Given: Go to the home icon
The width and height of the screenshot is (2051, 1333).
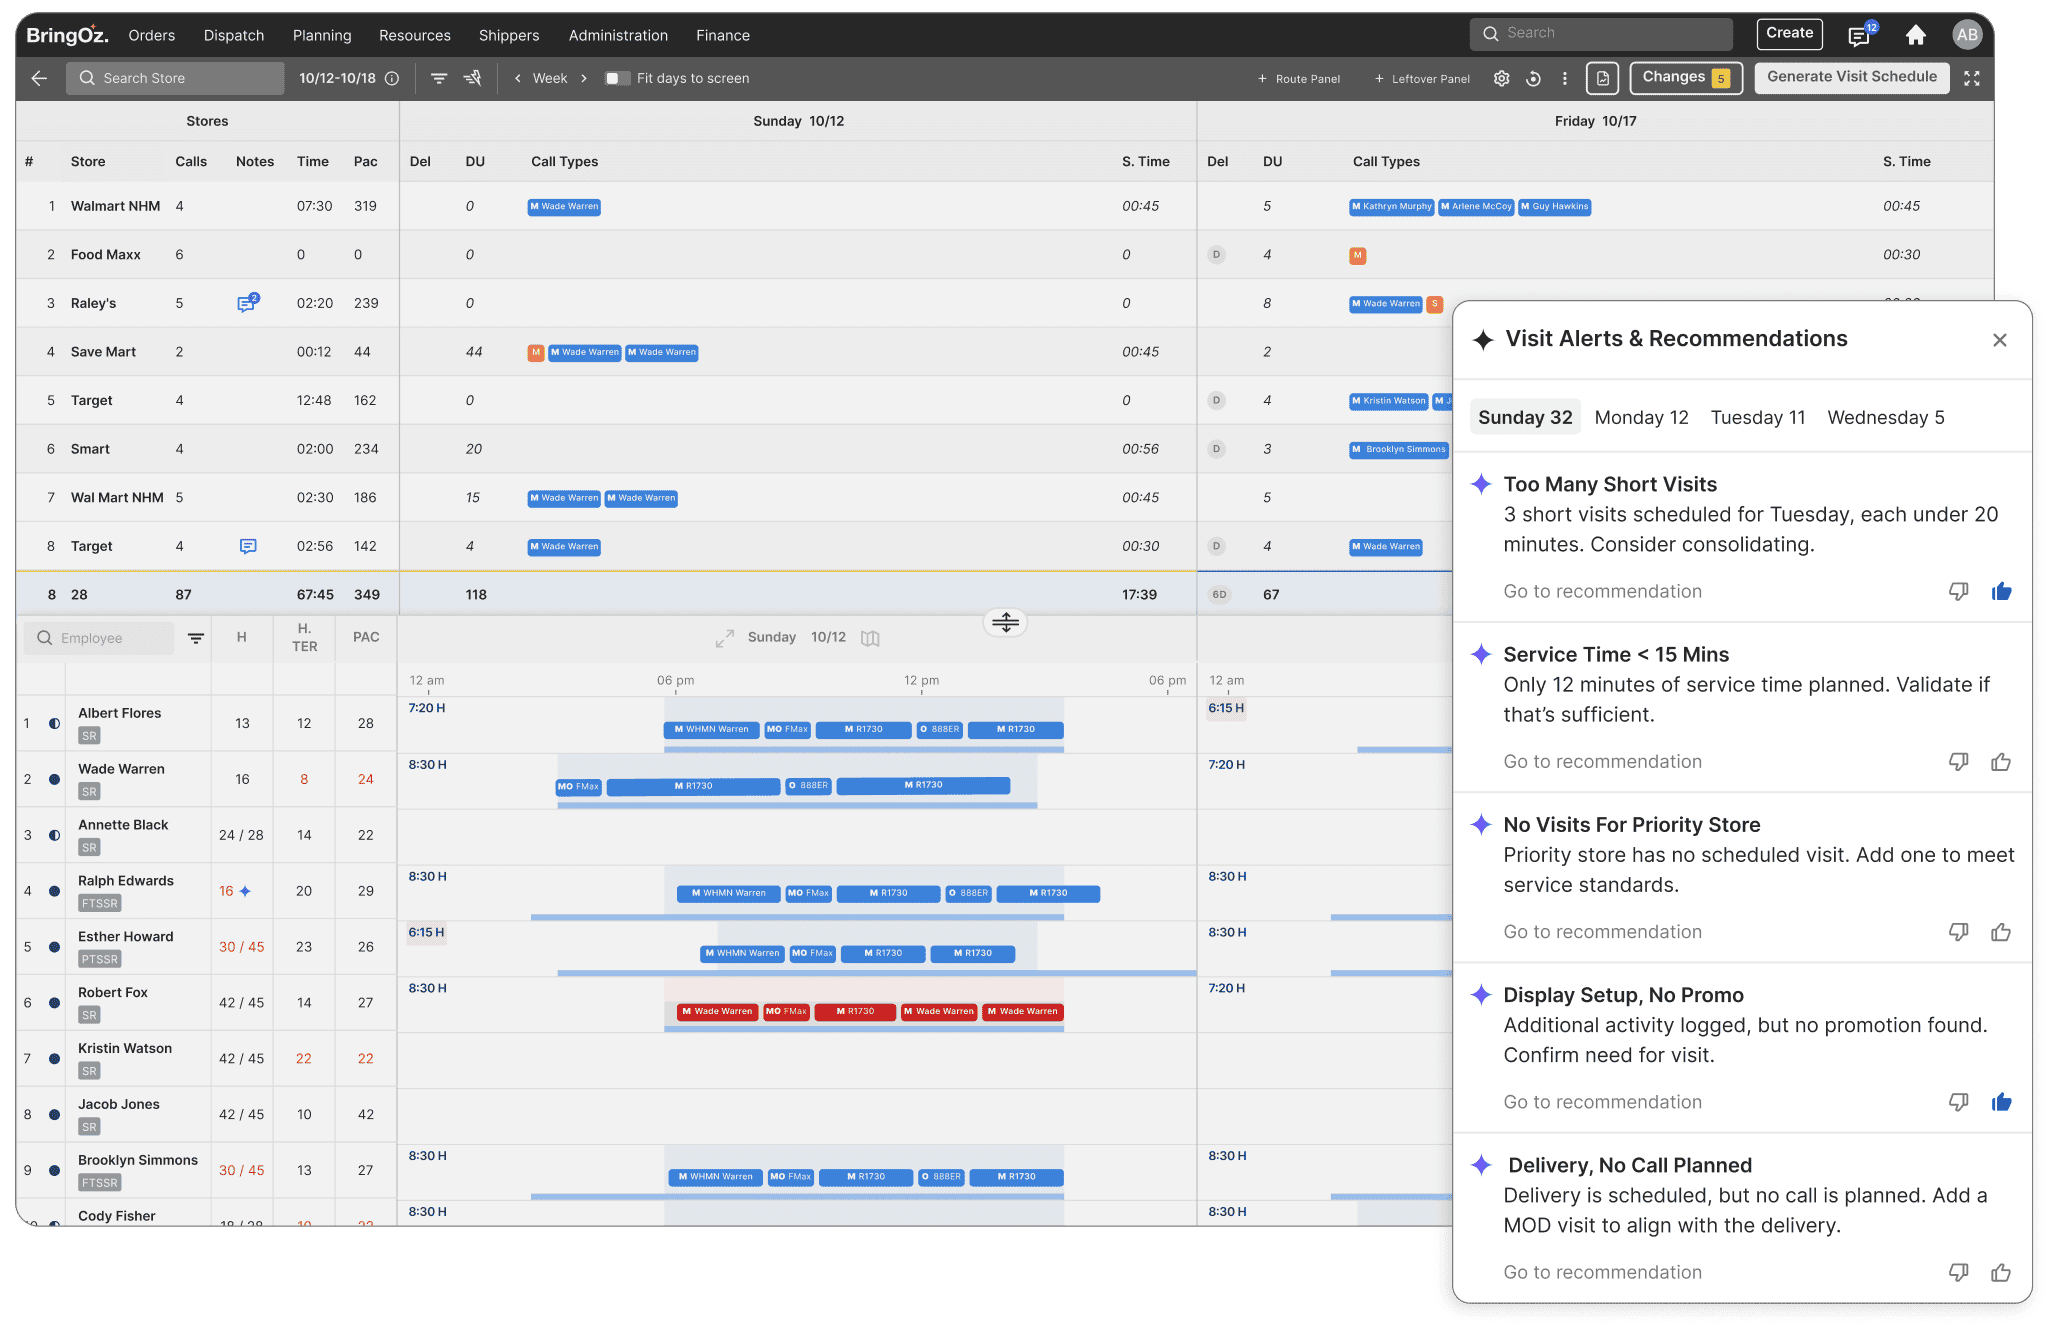Looking at the screenshot, I should (1915, 35).
